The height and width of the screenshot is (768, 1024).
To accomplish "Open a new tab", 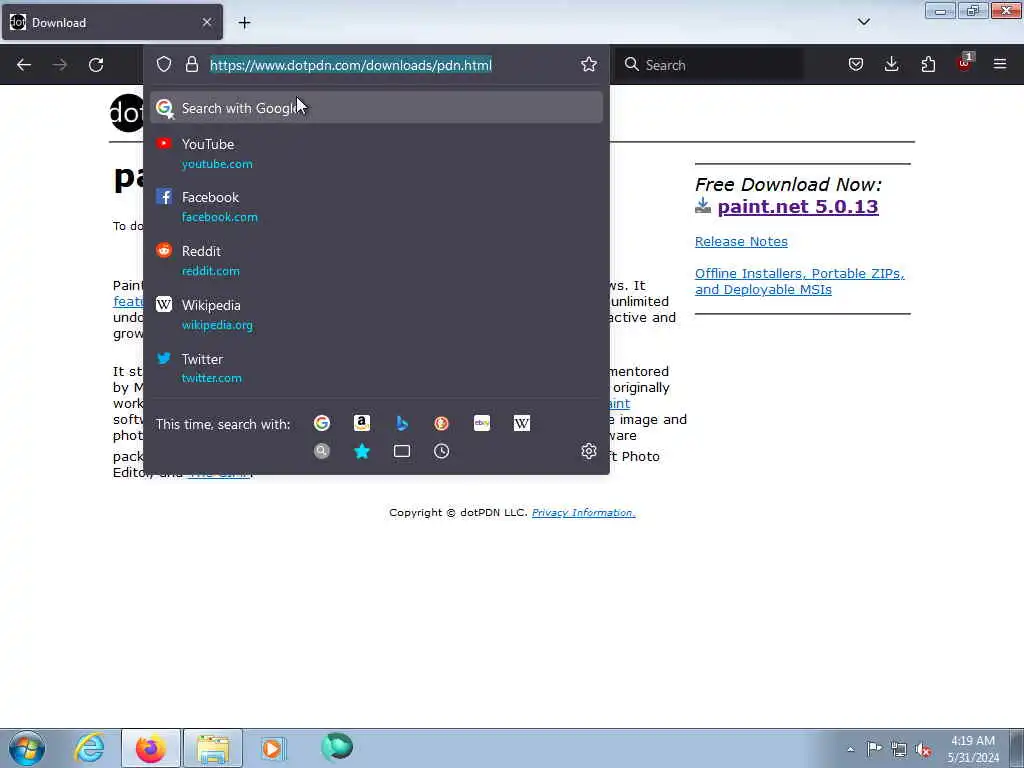I will 244,23.
